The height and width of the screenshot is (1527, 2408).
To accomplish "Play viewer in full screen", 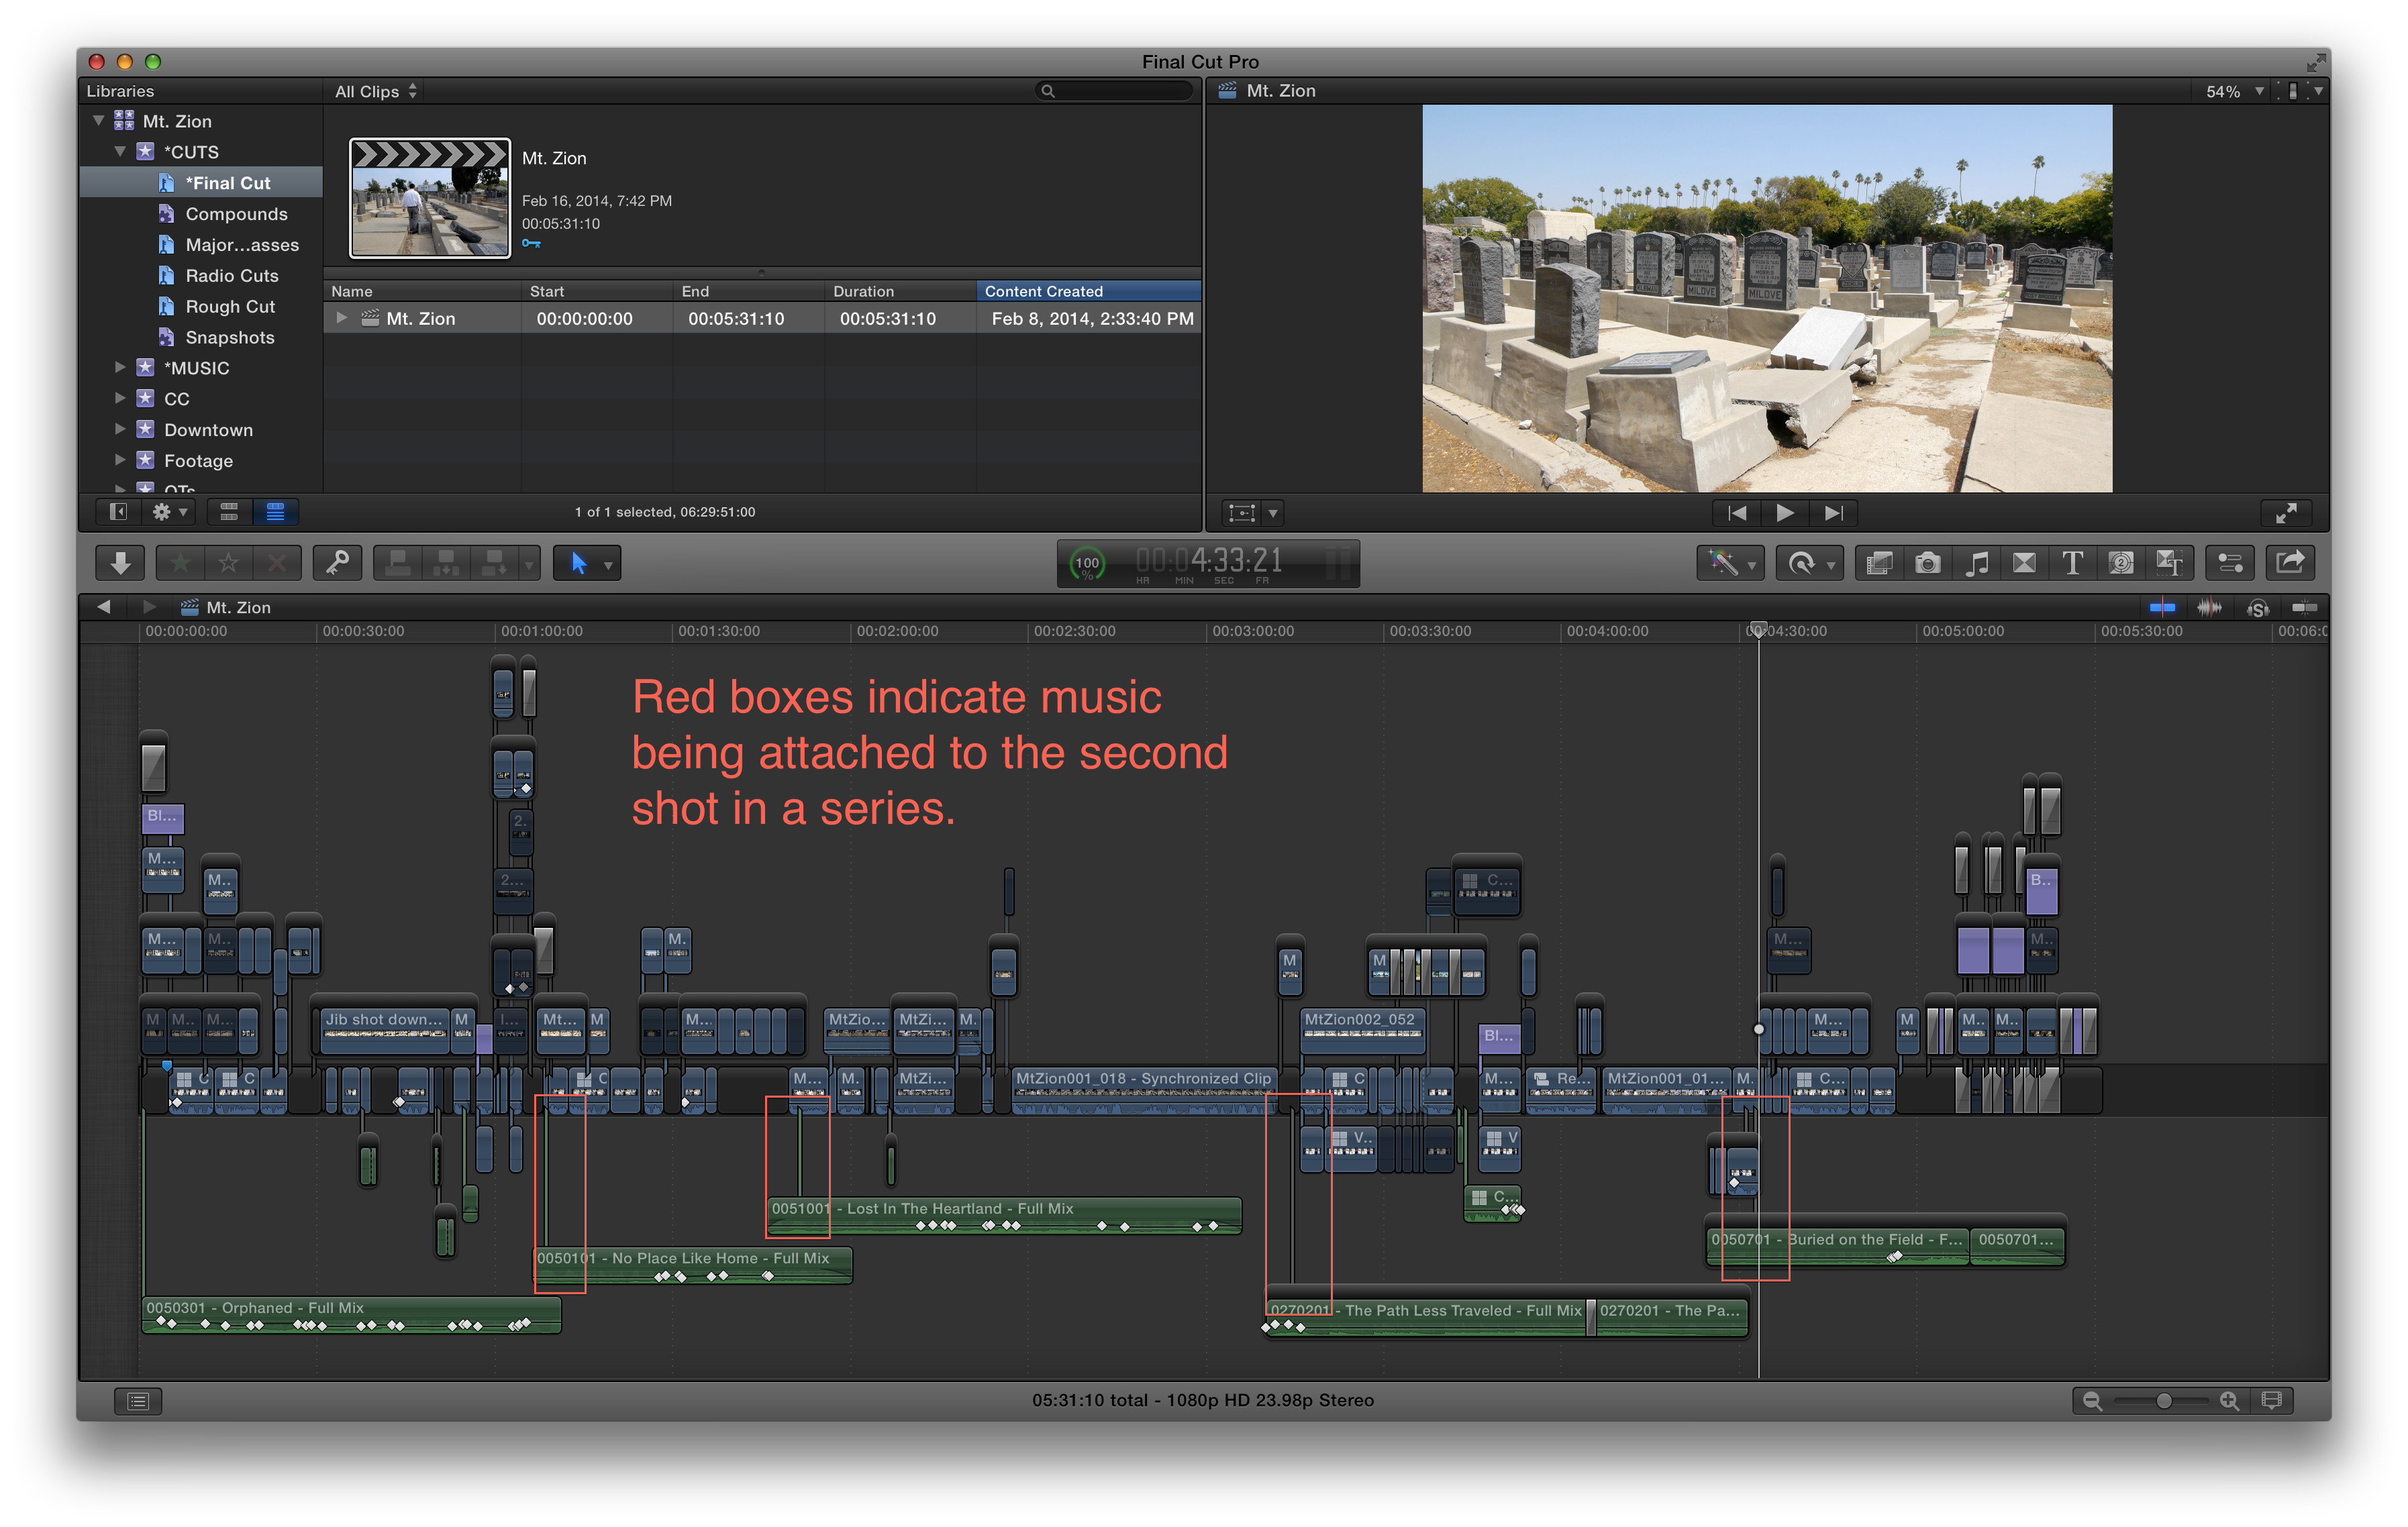I will point(2286,513).
